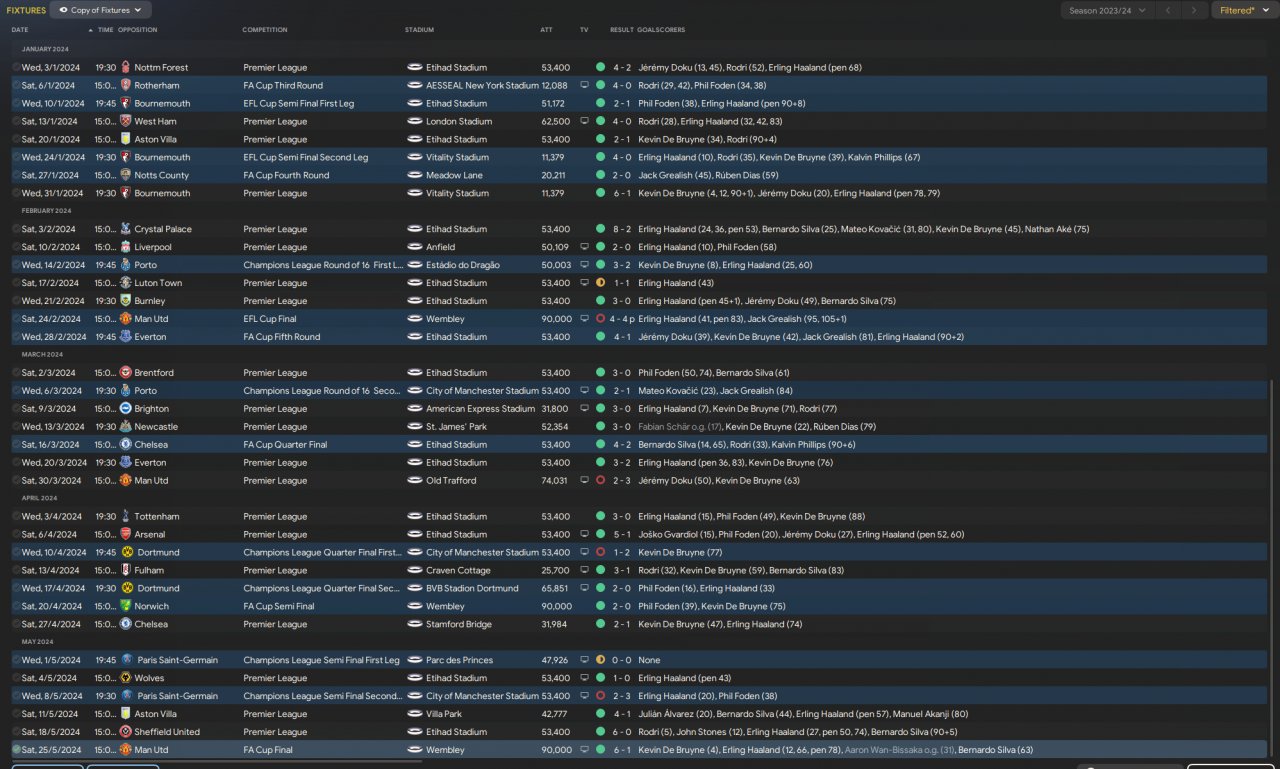This screenshot has width=1280, height=769.
Task: Click the Burnley club badge
Action: [x=126, y=301]
